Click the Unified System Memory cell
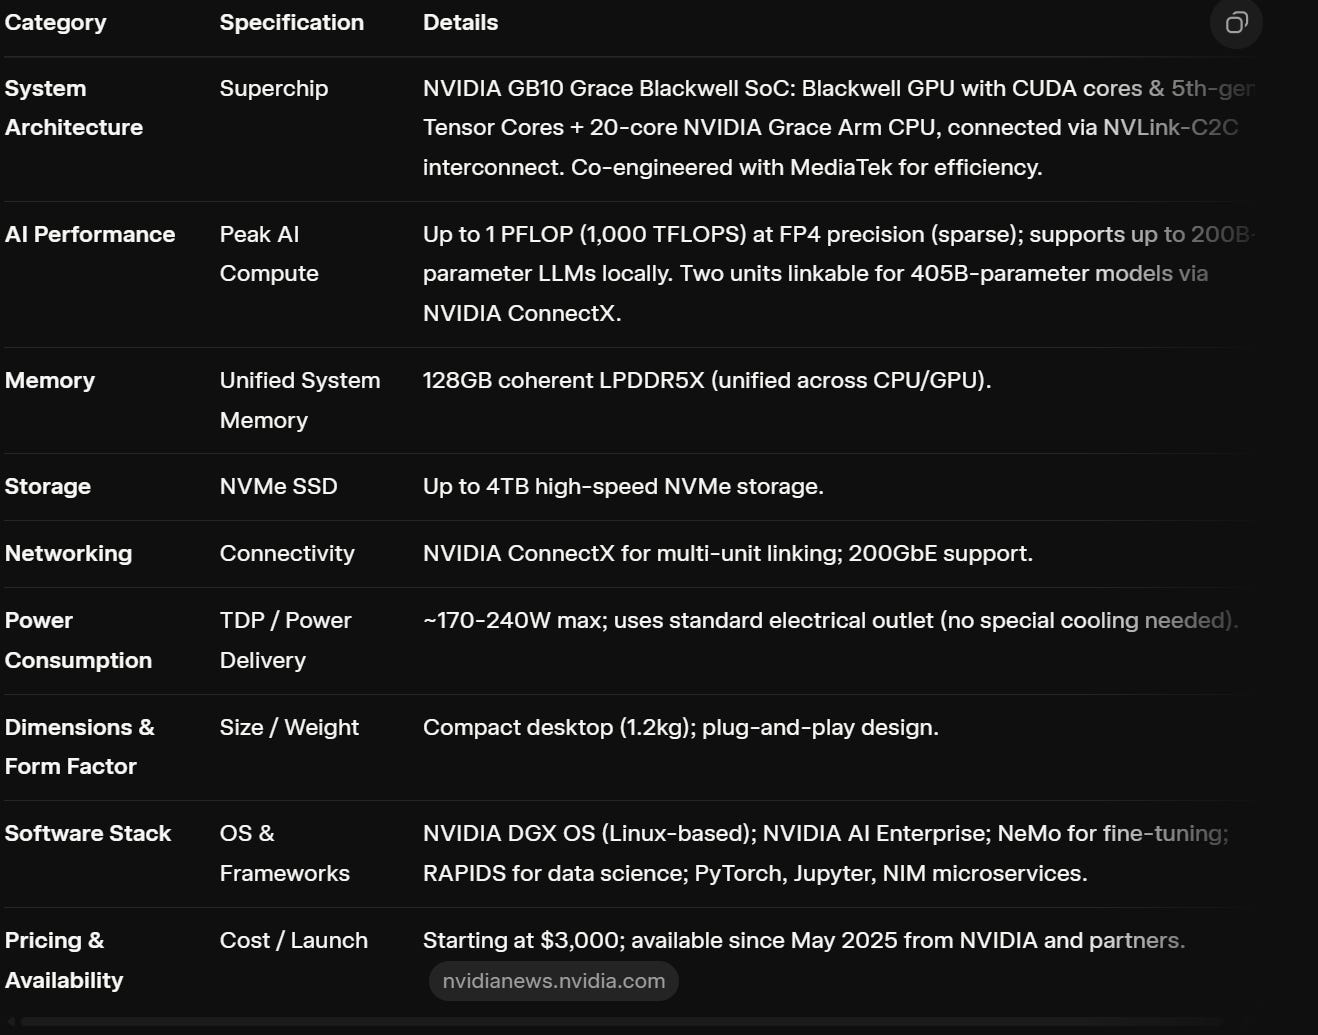 coord(300,400)
